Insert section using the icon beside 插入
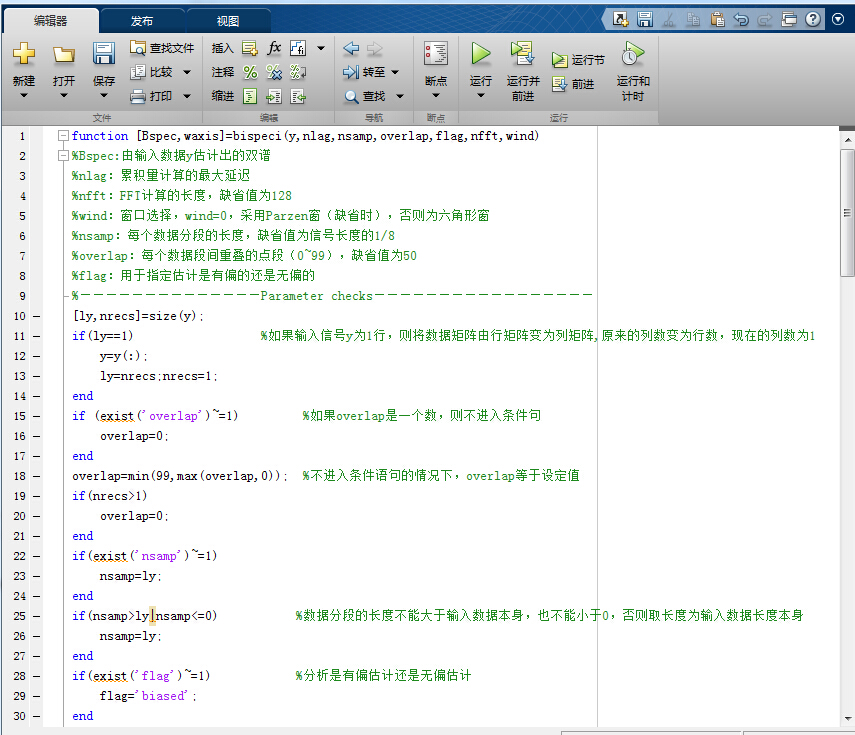This screenshot has height=735, width=855. (x=250, y=49)
